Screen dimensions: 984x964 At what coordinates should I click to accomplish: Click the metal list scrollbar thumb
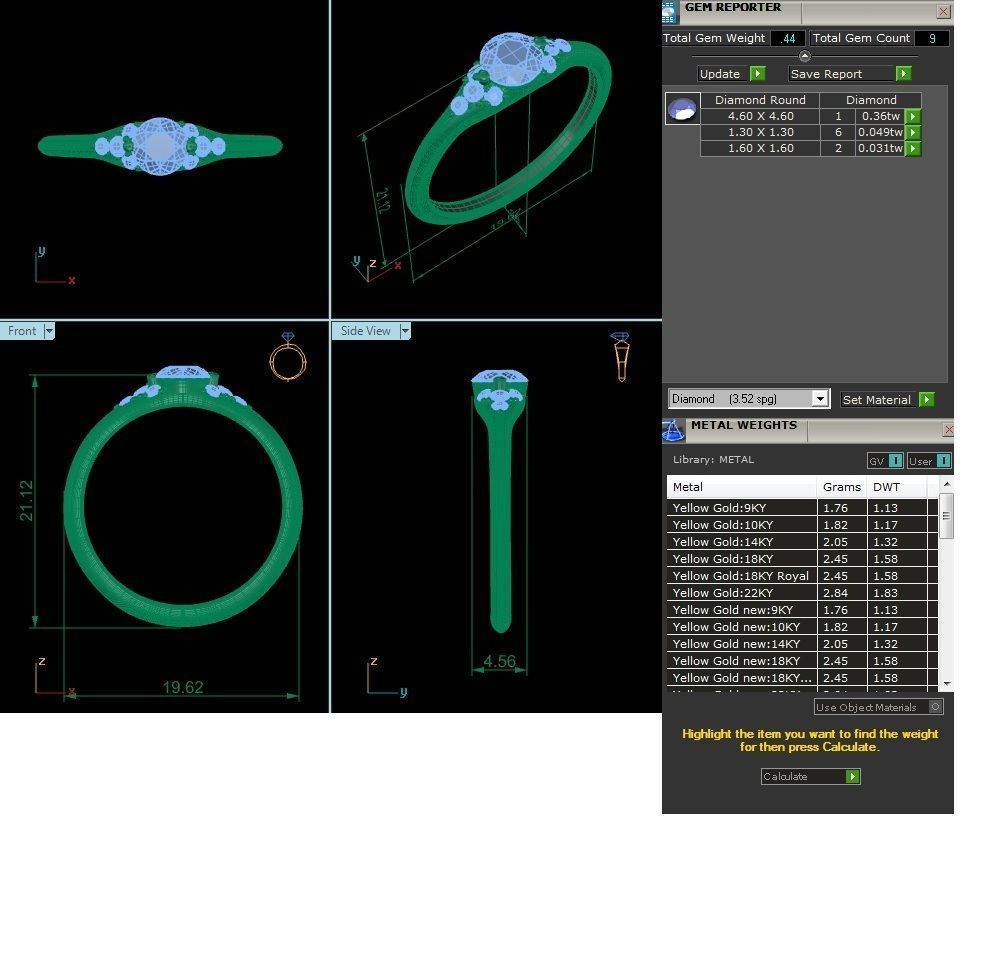946,515
